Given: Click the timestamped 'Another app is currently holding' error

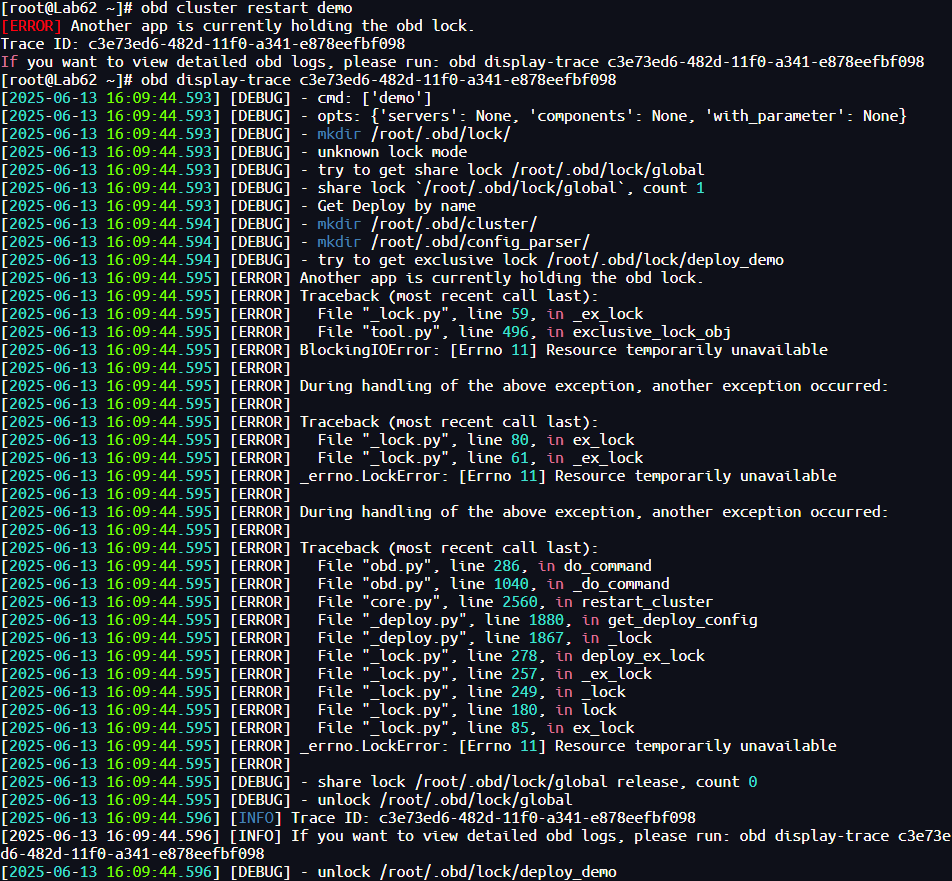Looking at the screenshot, I should coord(502,278).
